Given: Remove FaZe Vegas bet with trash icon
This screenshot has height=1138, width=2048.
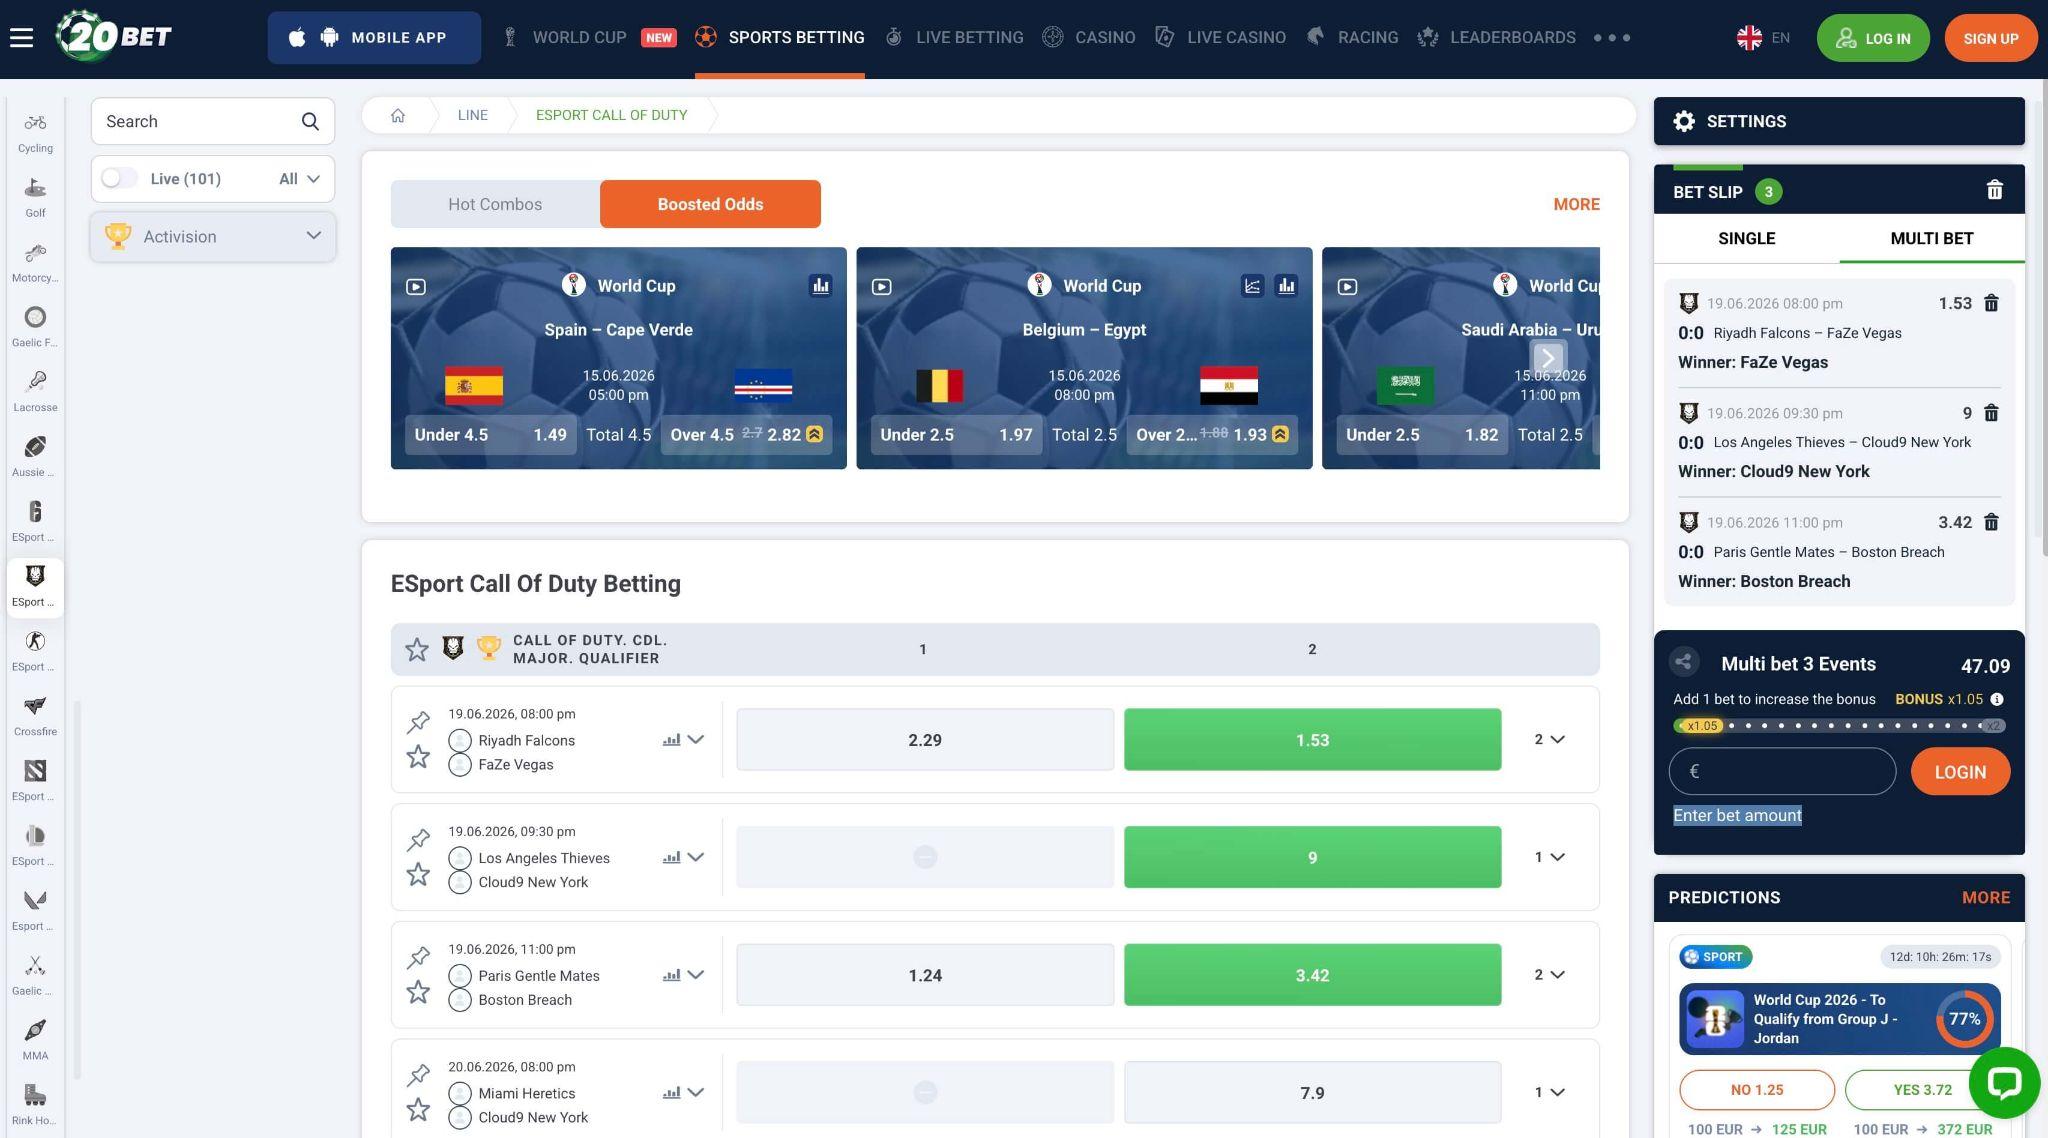Looking at the screenshot, I should (x=1991, y=303).
